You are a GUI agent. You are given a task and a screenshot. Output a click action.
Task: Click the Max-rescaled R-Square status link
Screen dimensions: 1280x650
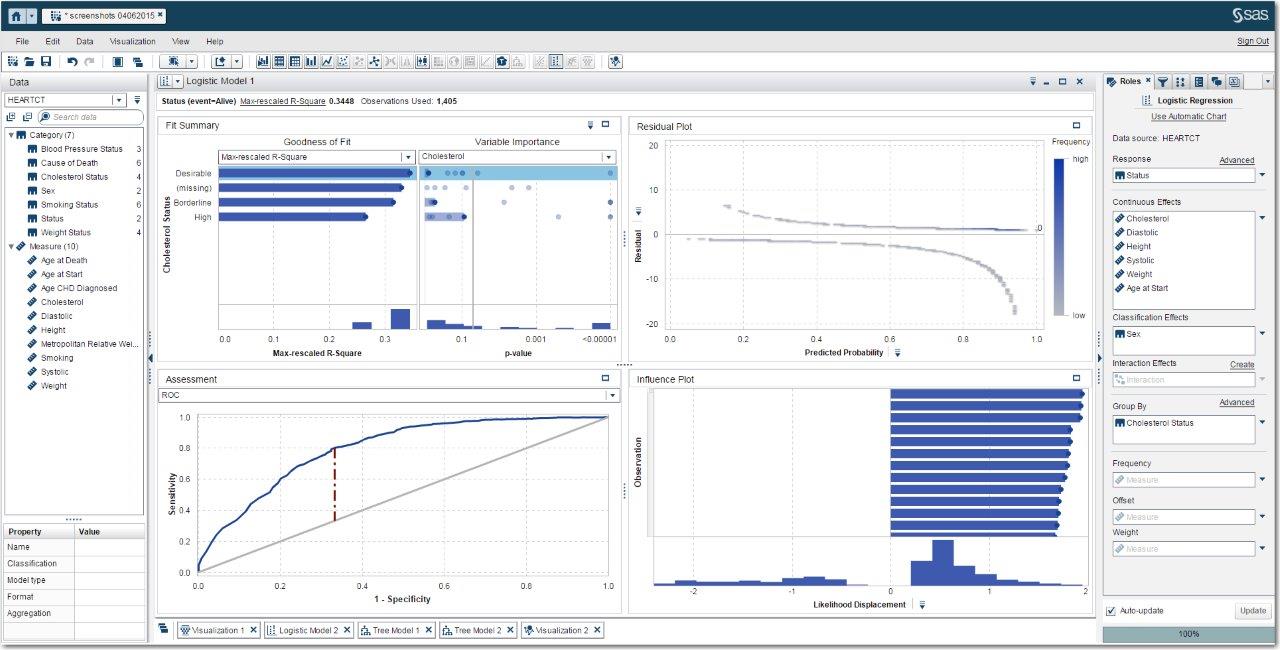pos(283,101)
